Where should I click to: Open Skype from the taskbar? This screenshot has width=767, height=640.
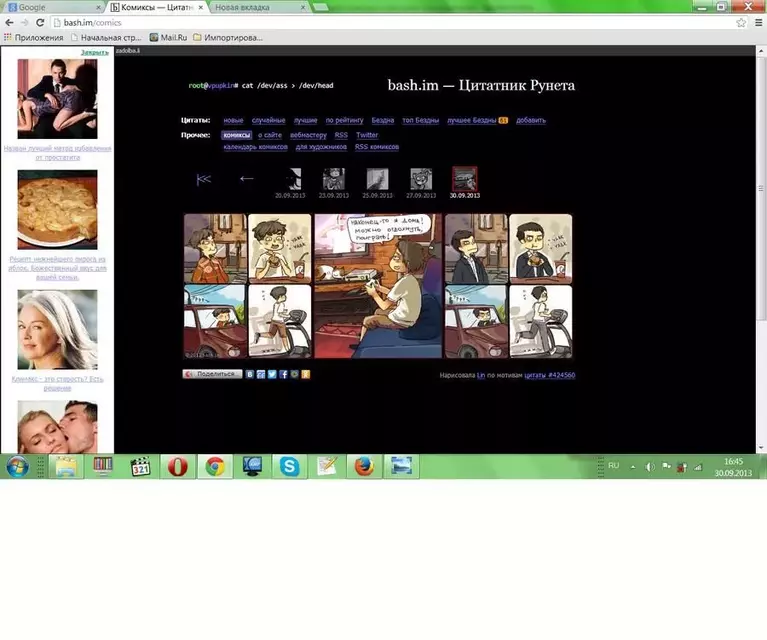tap(289, 466)
